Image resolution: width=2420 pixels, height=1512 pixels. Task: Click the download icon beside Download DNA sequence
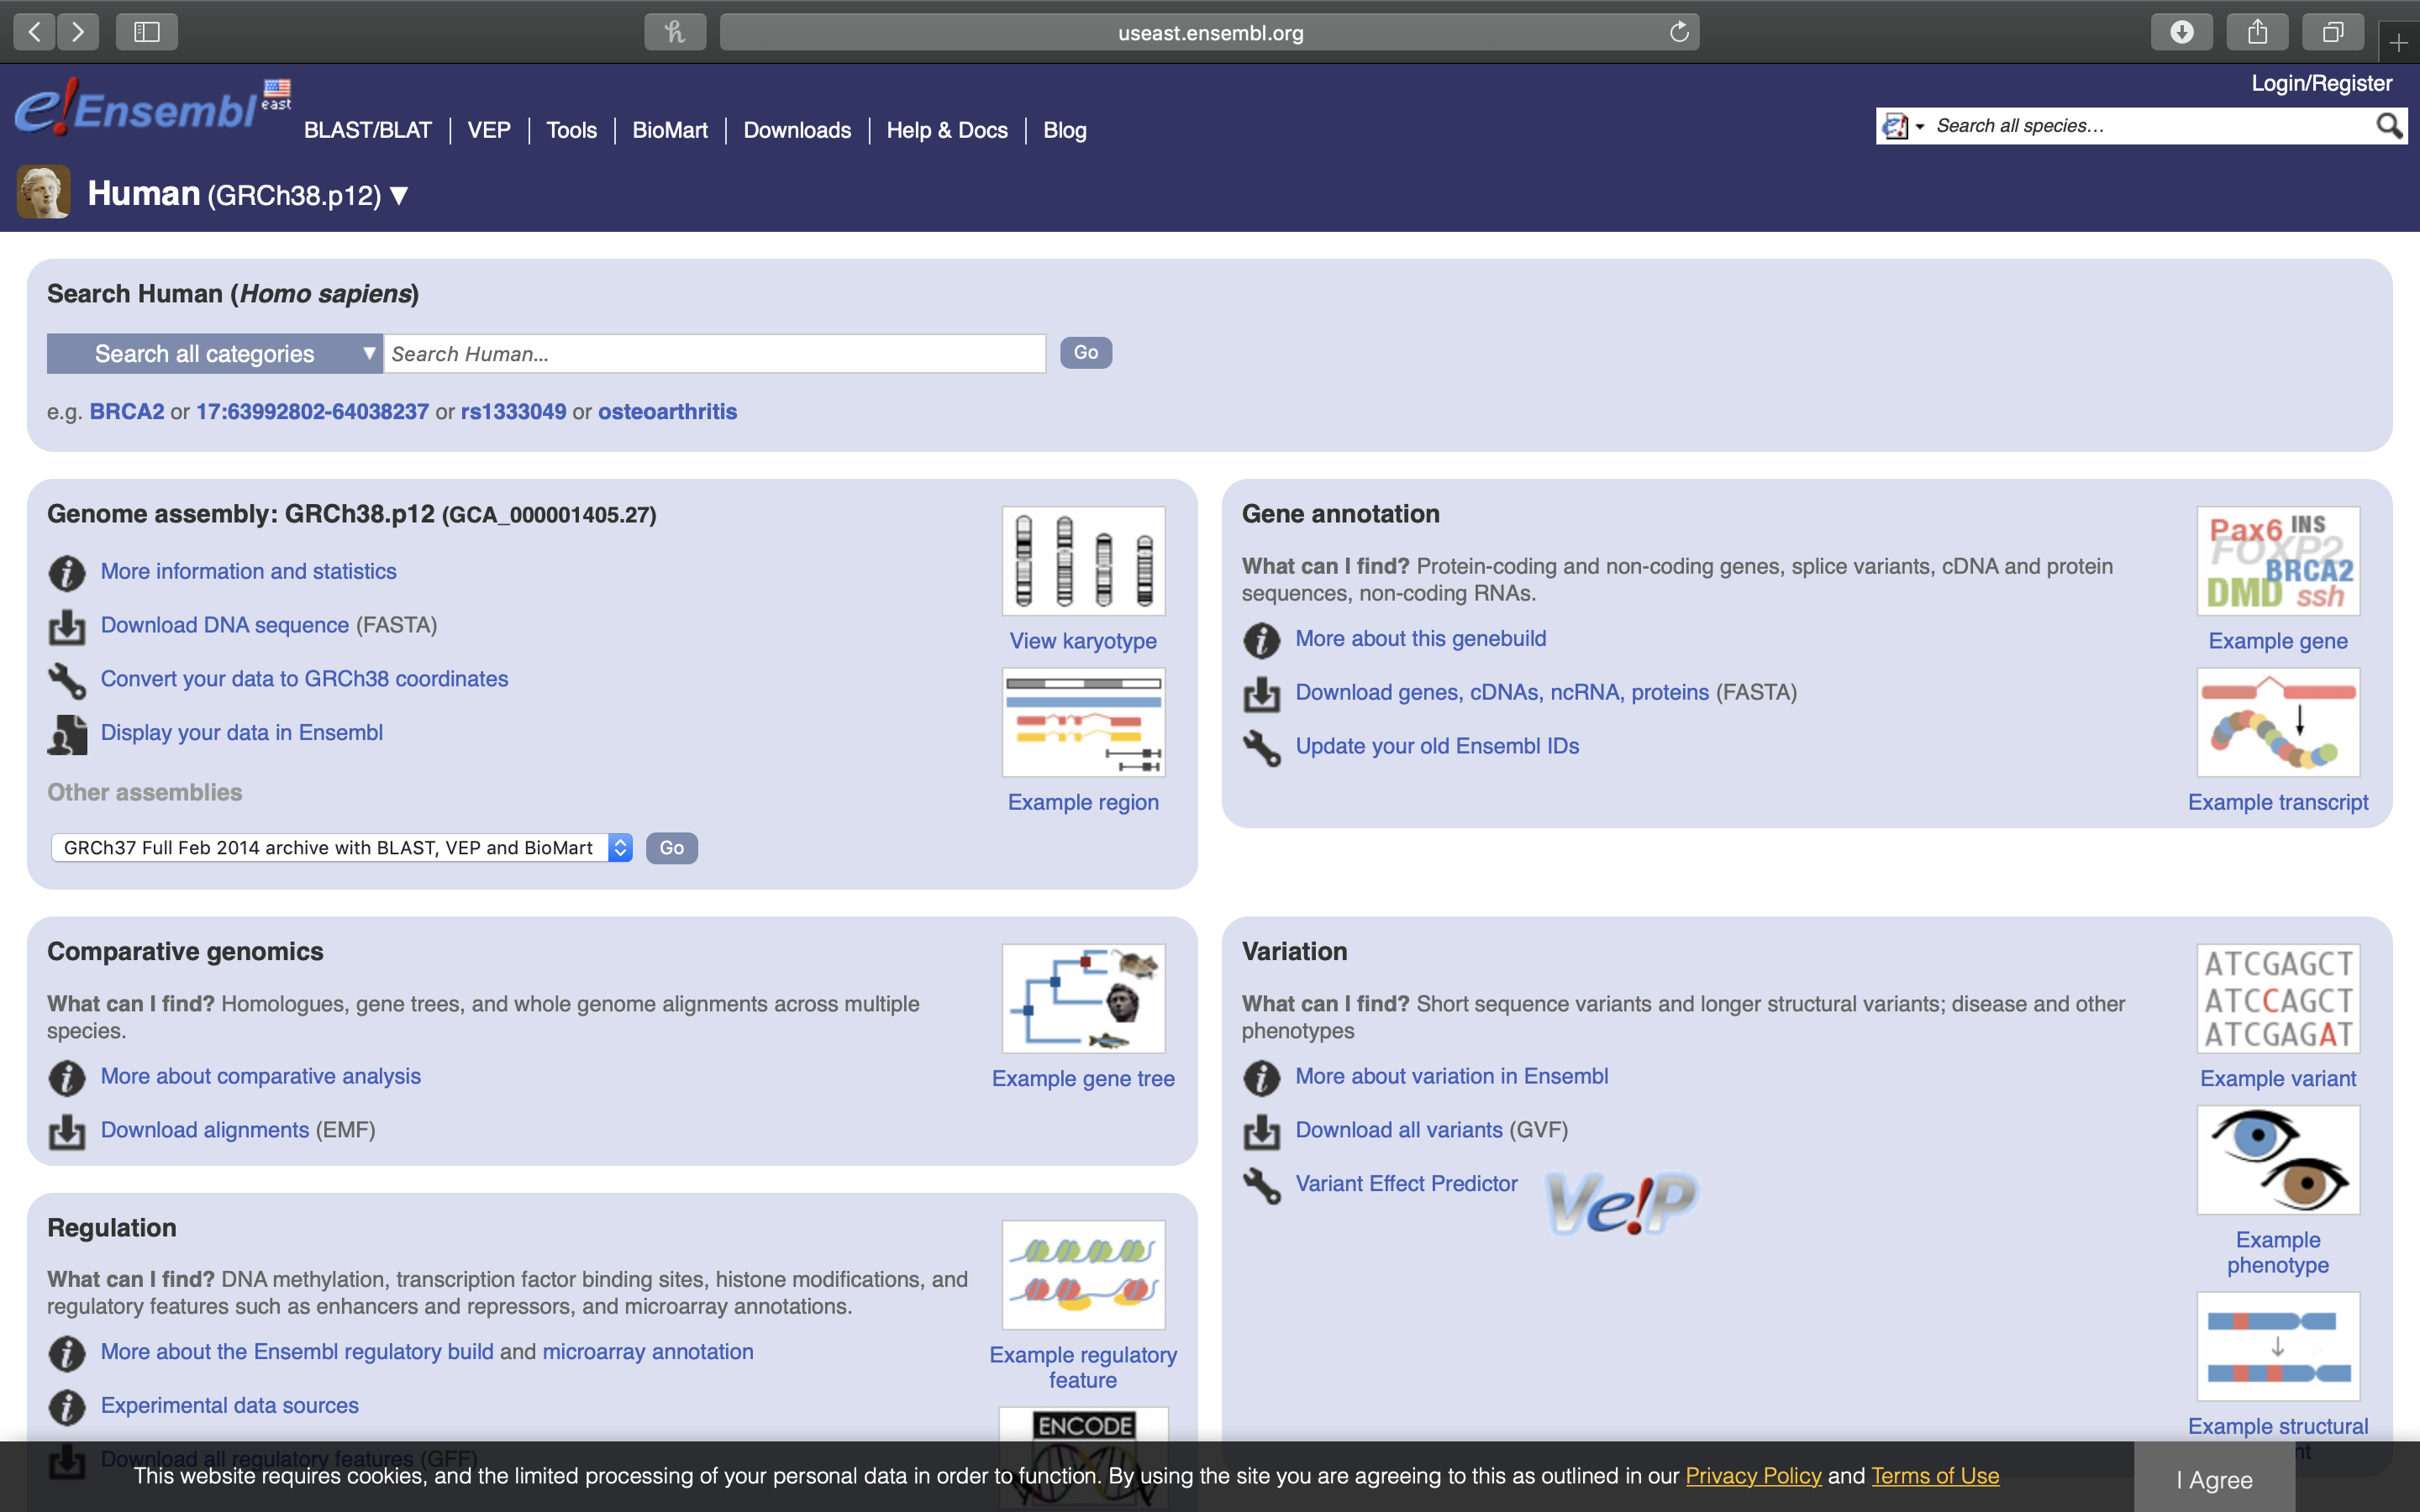pos(67,627)
